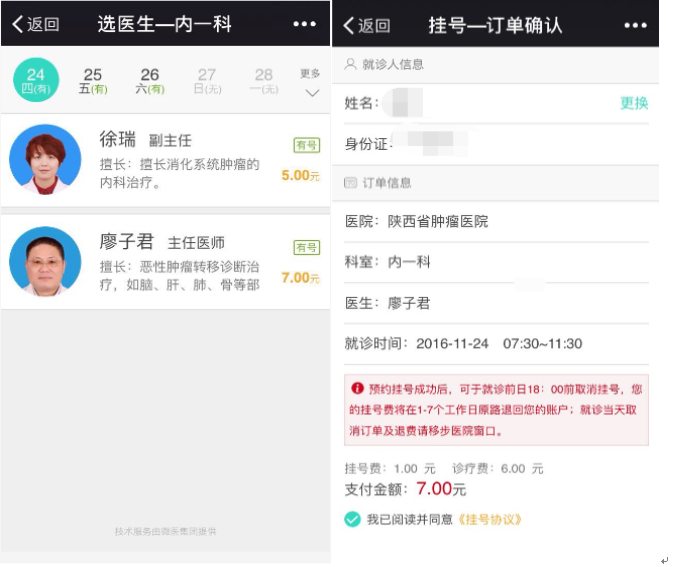Open the 《挂号协议》 agreement link
The width and height of the screenshot is (674, 567).
click(x=489, y=519)
